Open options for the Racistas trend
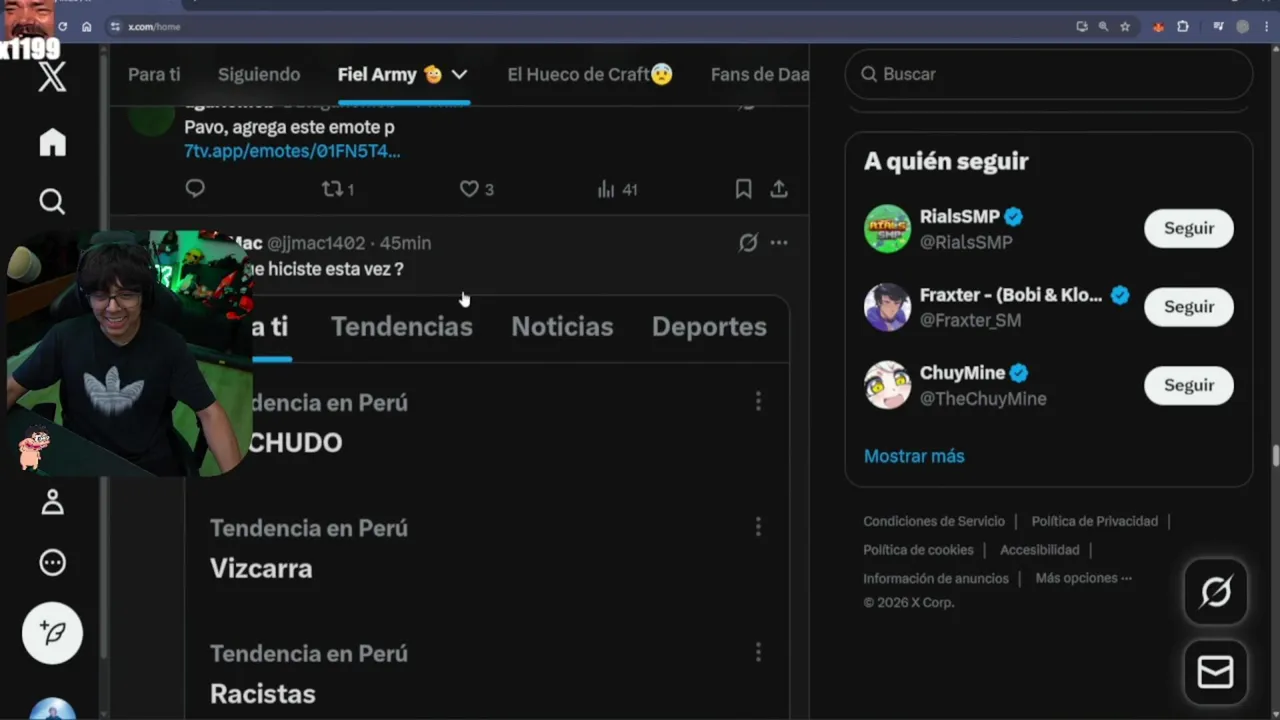This screenshot has height=720, width=1280. (758, 652)
